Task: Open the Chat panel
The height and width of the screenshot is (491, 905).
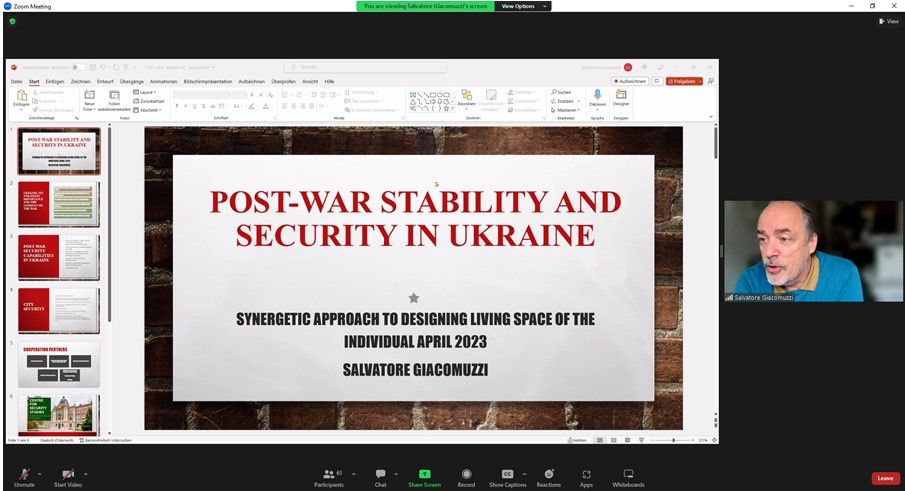Action: coord(380,474)
